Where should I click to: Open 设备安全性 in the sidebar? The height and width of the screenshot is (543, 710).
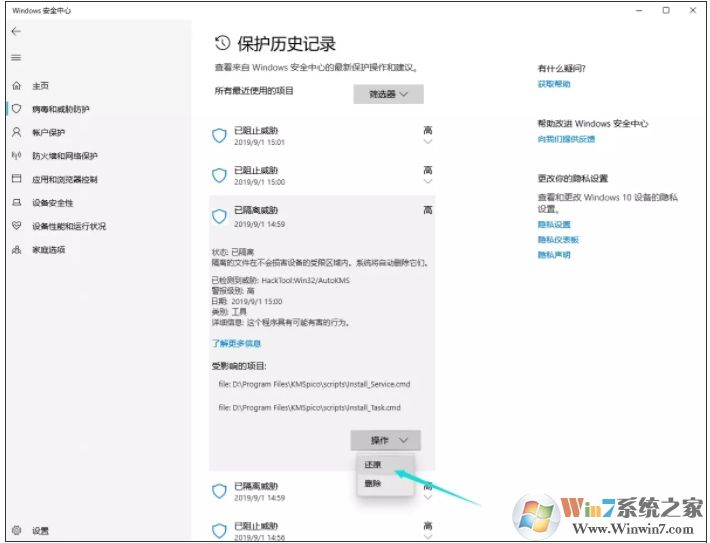53,203
